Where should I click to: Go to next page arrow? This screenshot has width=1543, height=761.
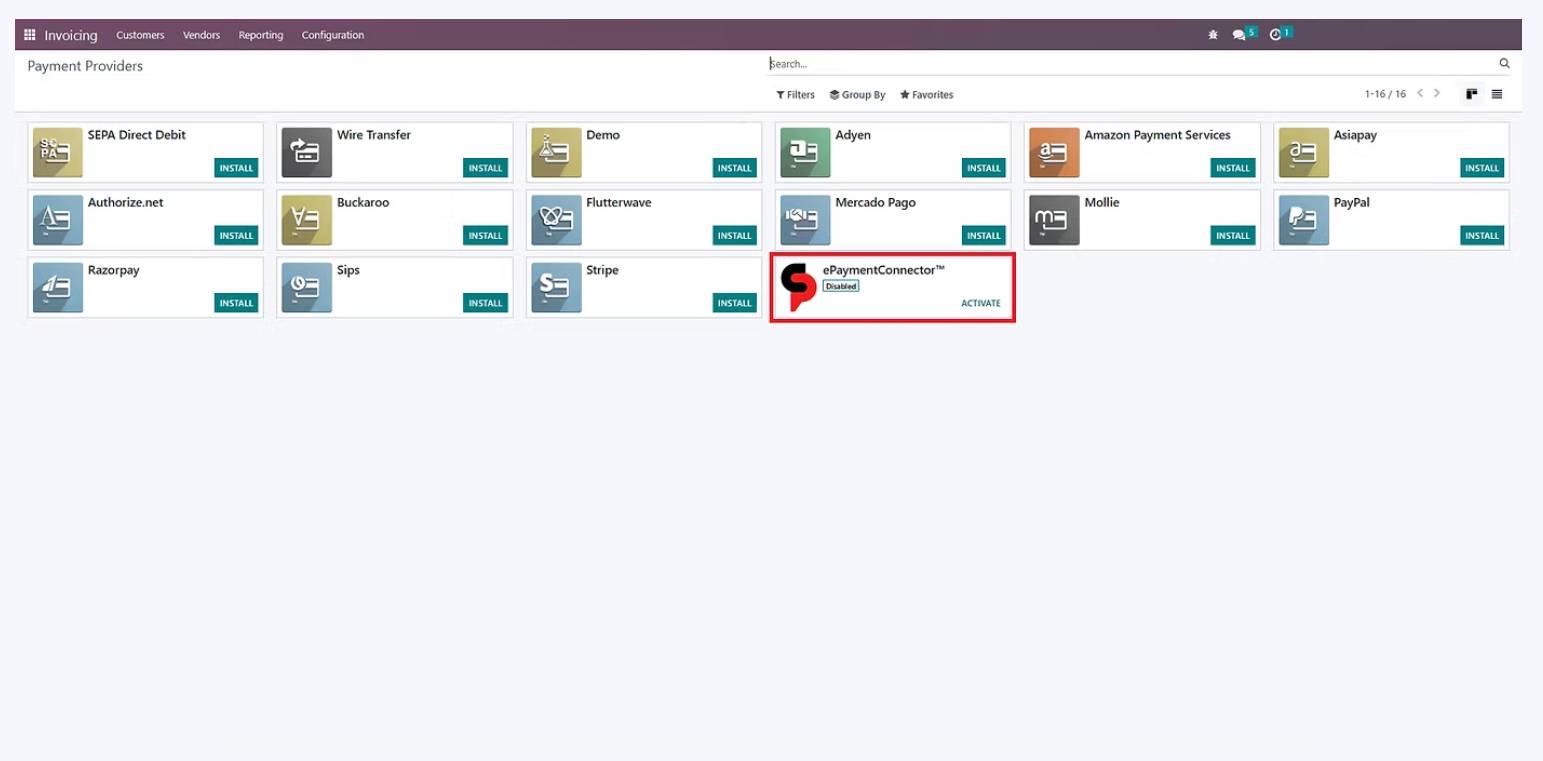point(1437,93)
